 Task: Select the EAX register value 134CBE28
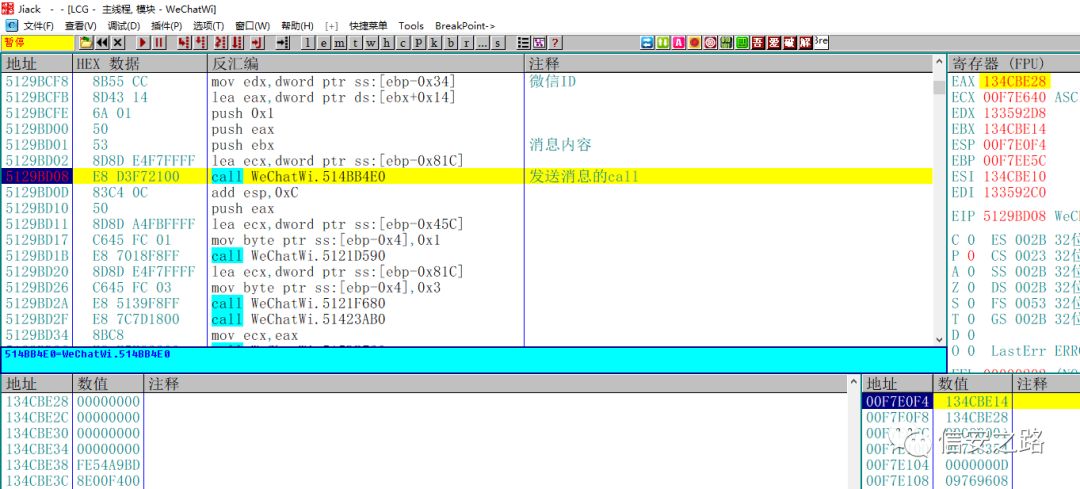click(x=1015, y=81)
